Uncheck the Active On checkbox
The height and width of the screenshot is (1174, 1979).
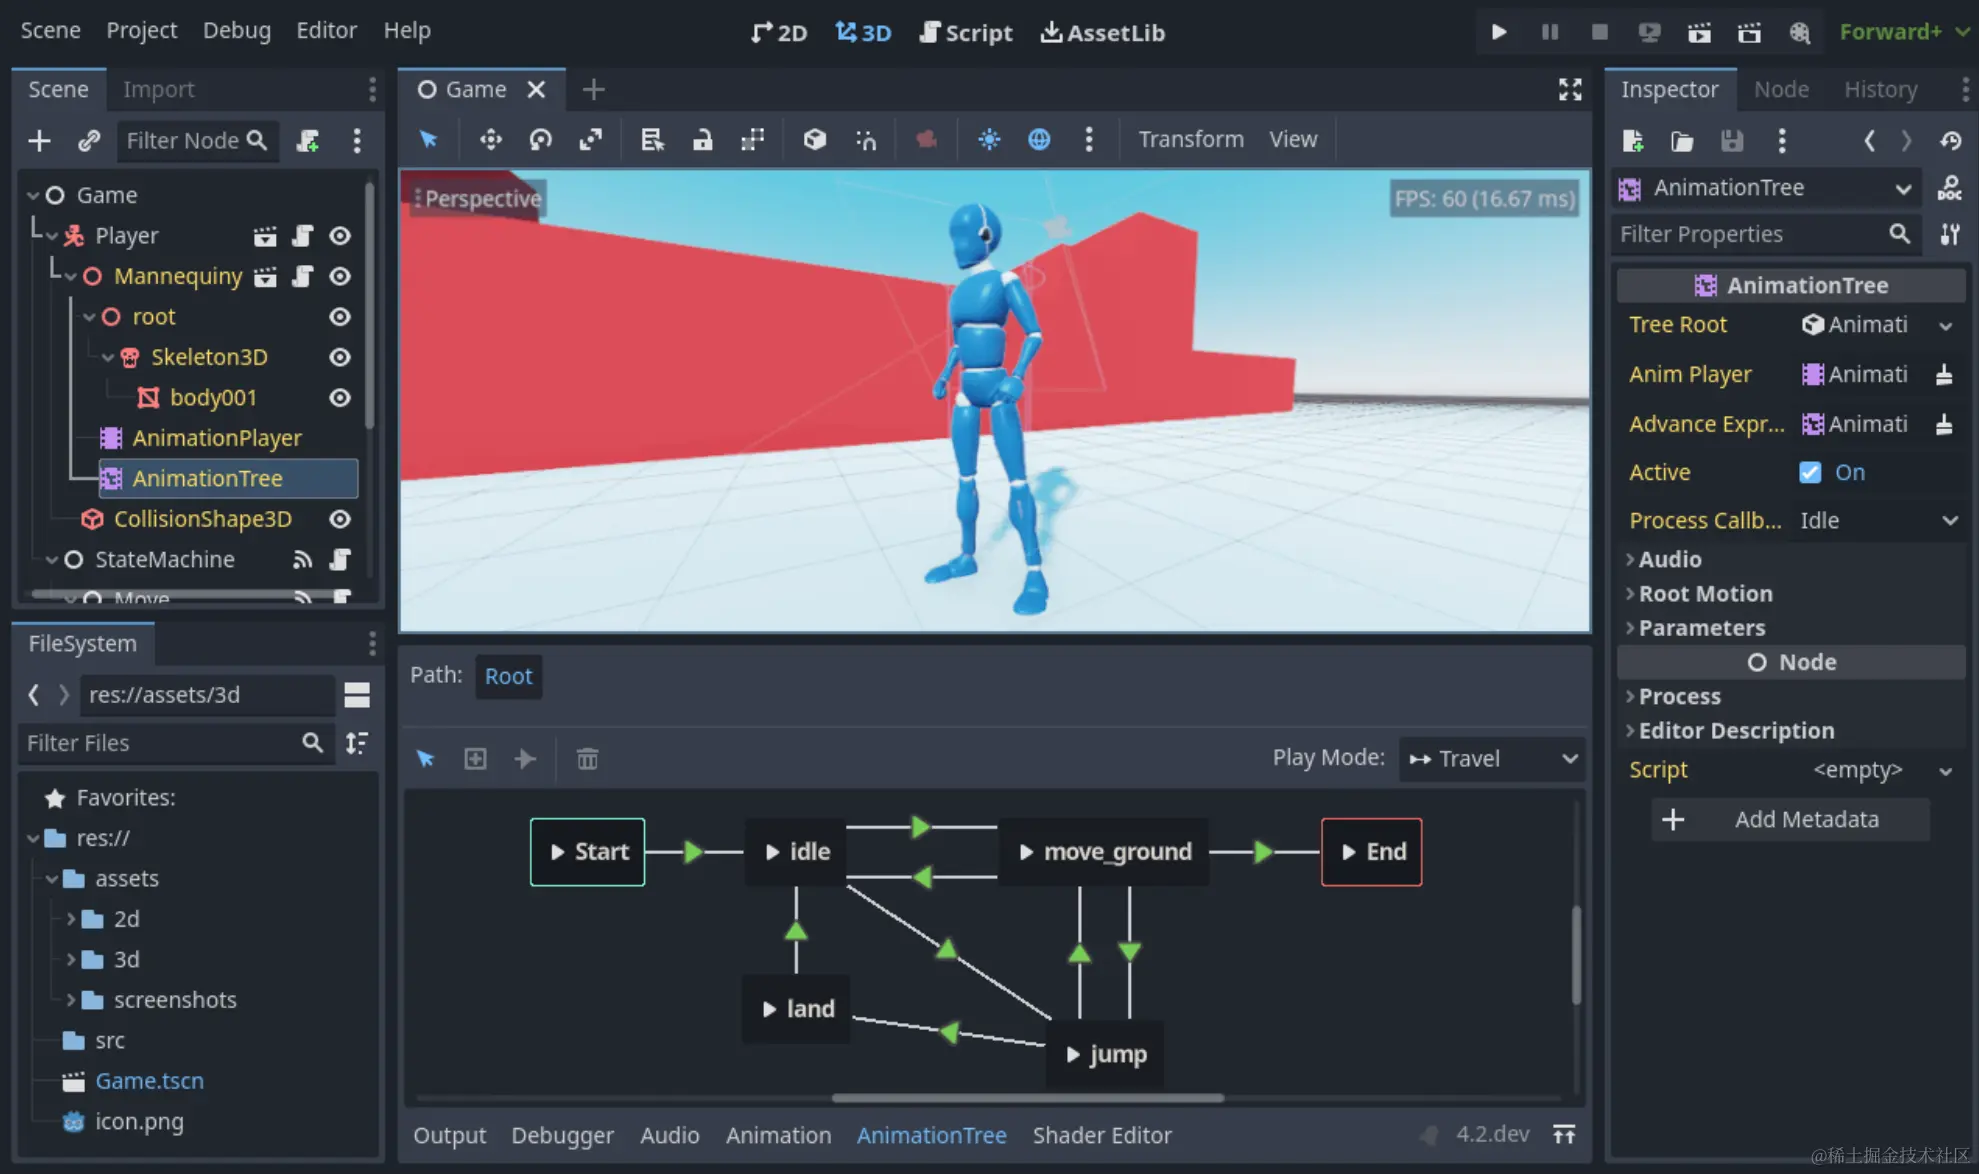point(1810,472)
